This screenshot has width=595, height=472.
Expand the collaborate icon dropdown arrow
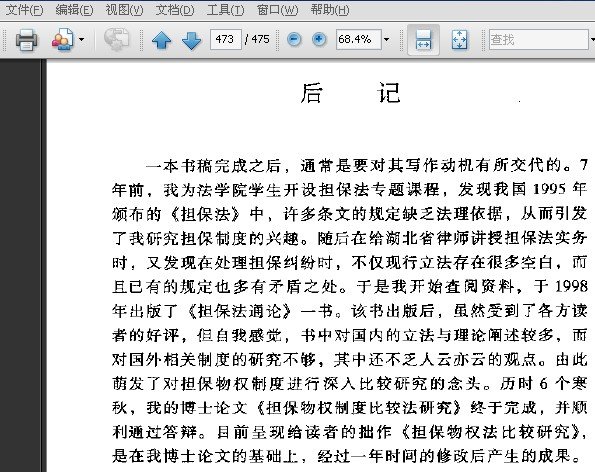click(81, 39)
